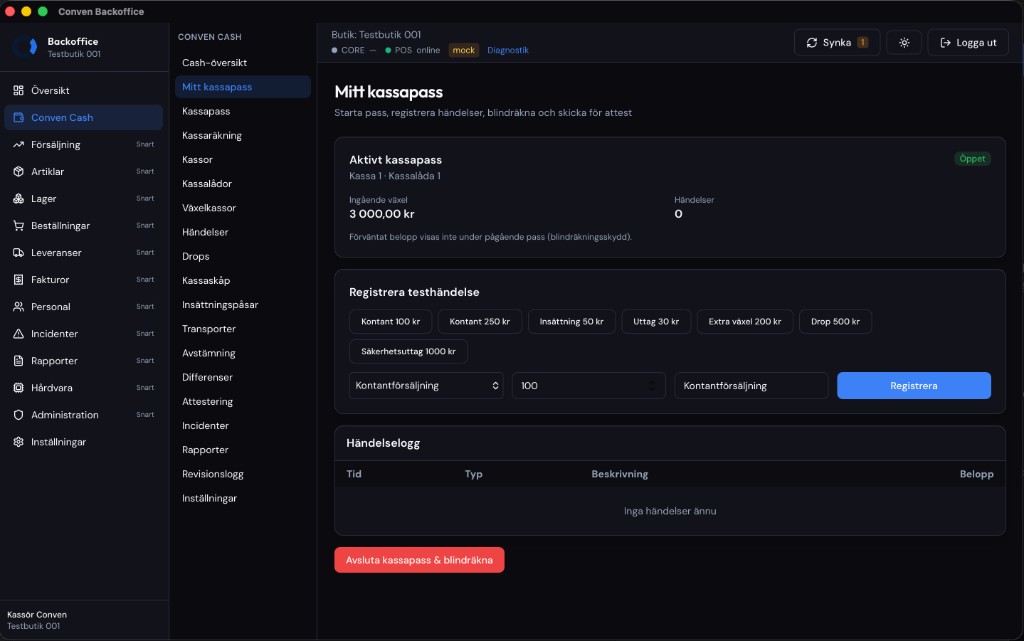Toggle light theme with sun icon
This screenshot has height=641, width=1024.
[904, 42]
